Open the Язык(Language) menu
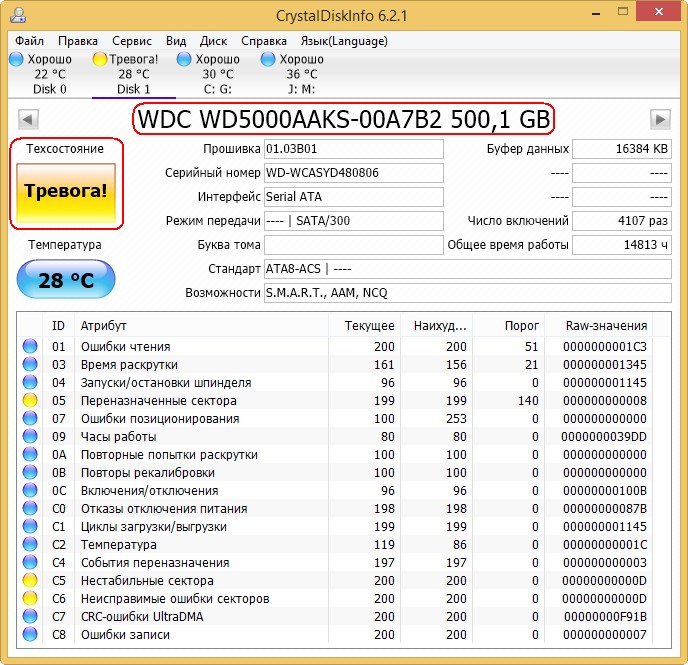This screenshot has height=665, width=688. click(x=344, y=41)
